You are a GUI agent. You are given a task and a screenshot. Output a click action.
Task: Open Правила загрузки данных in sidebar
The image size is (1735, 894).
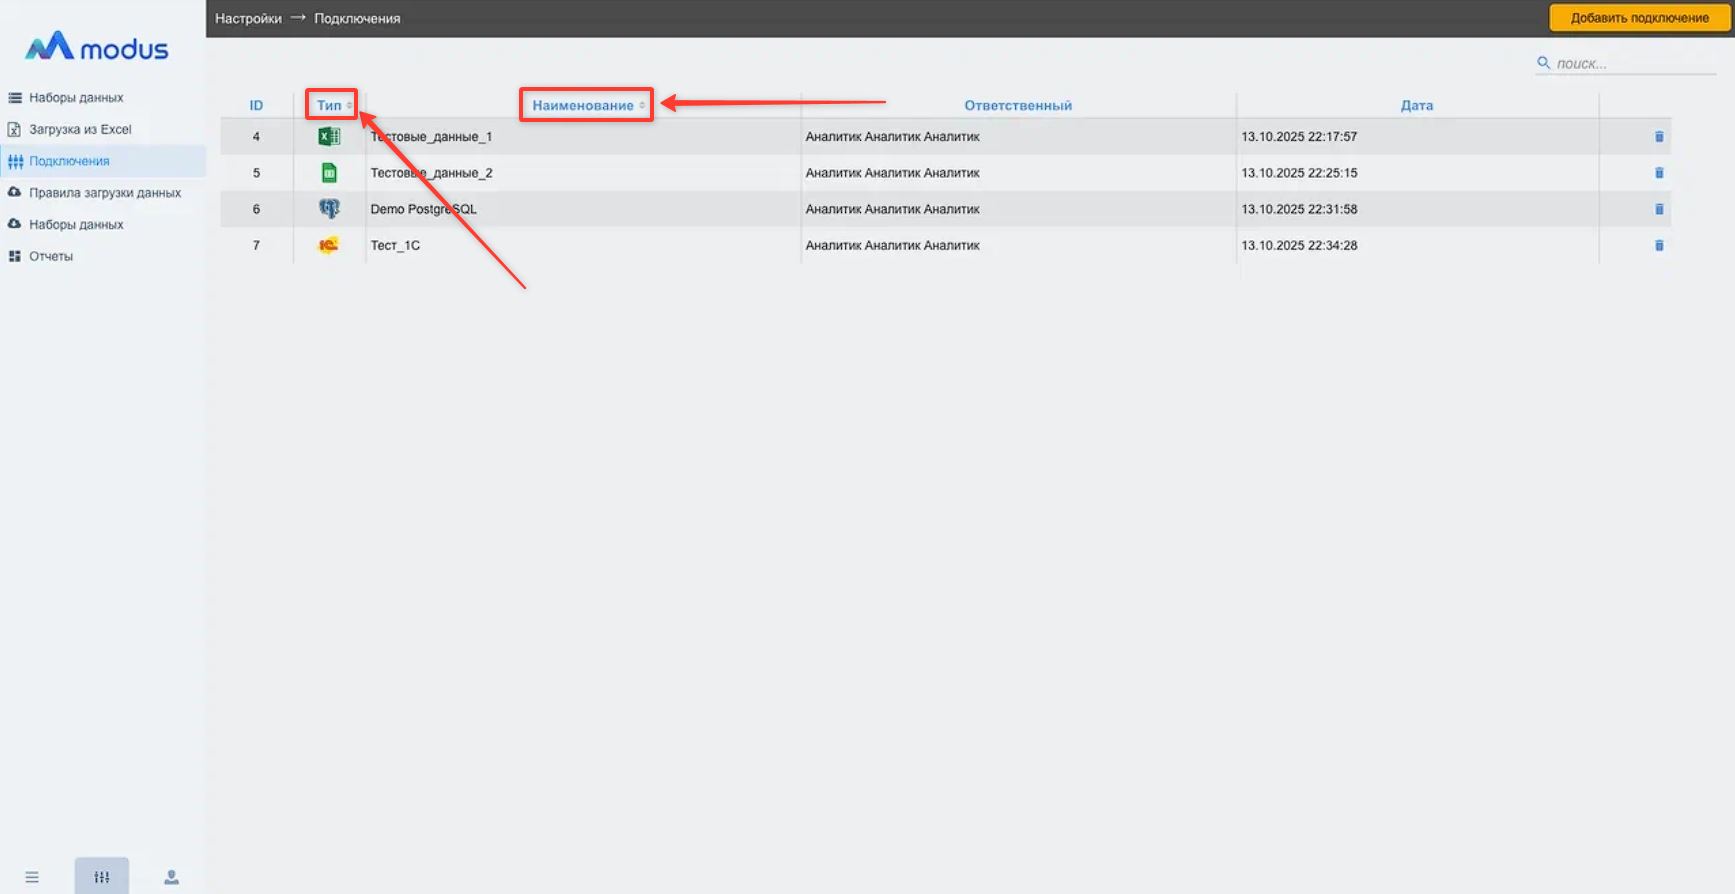pyautogui.click(x=105, y=193)
